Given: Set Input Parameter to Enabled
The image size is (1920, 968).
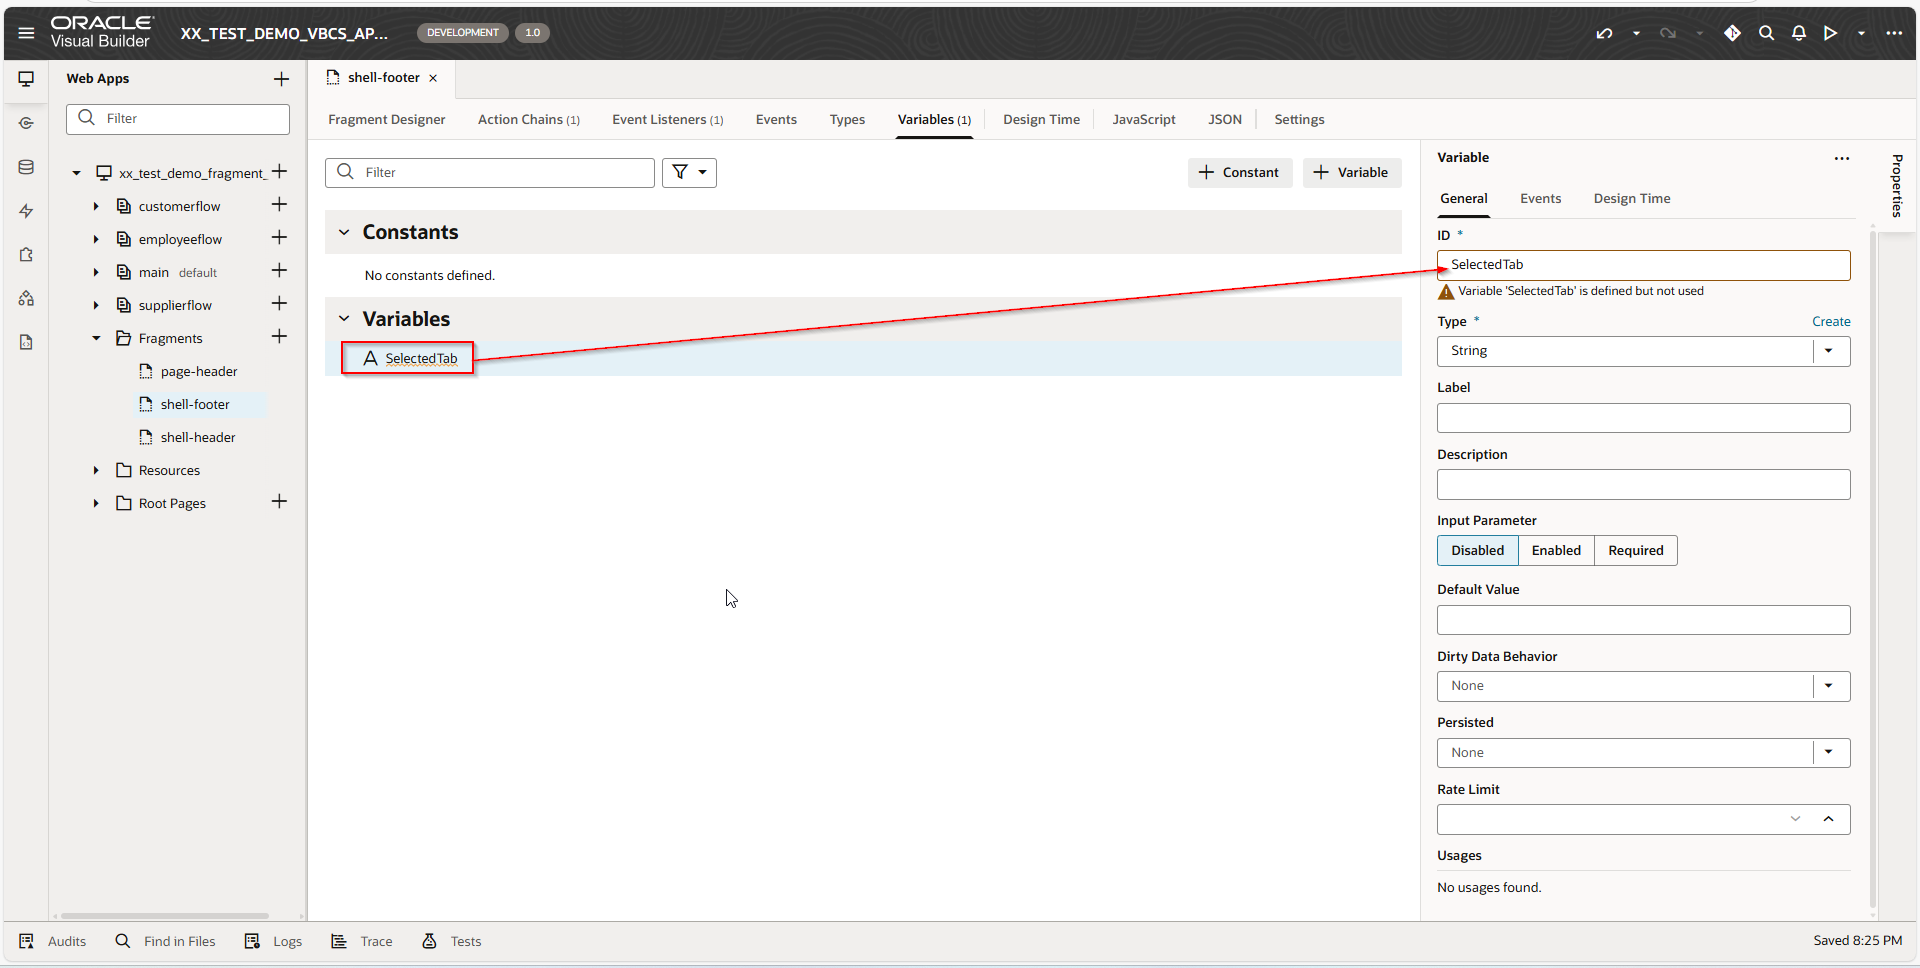Looking at the screenshot, I should click(1555, 551).
